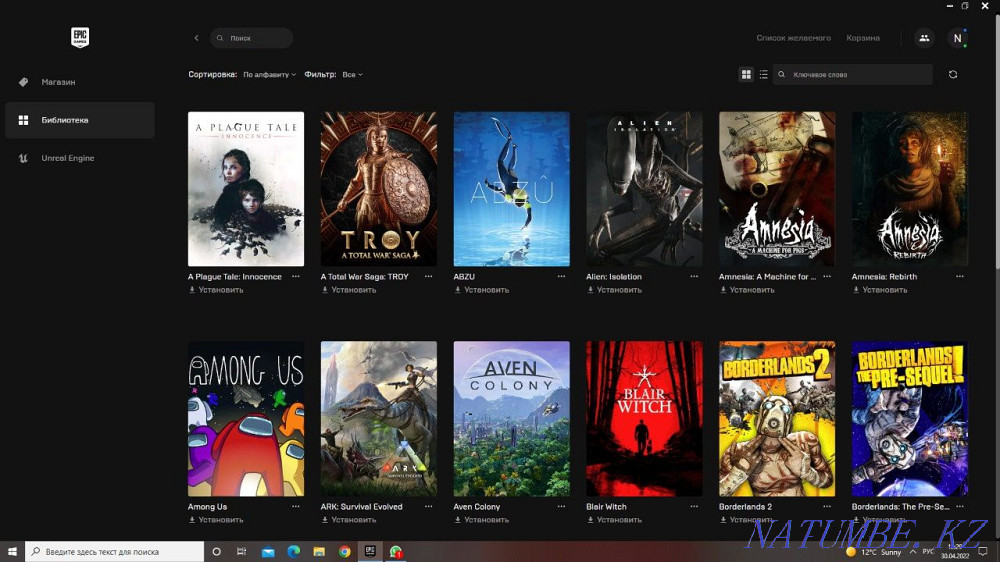Screen dimensions: 1000x562
Task: Go back with the arrow icon
Action: coord(196,38)
